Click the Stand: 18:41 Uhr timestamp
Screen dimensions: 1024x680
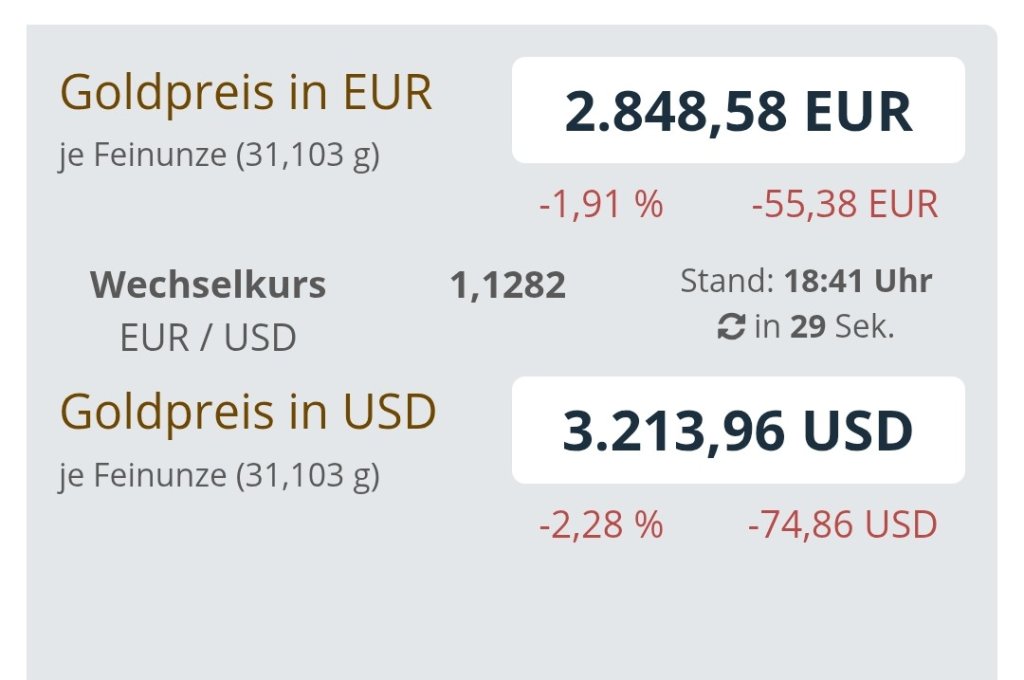click(x=806, y=281)
